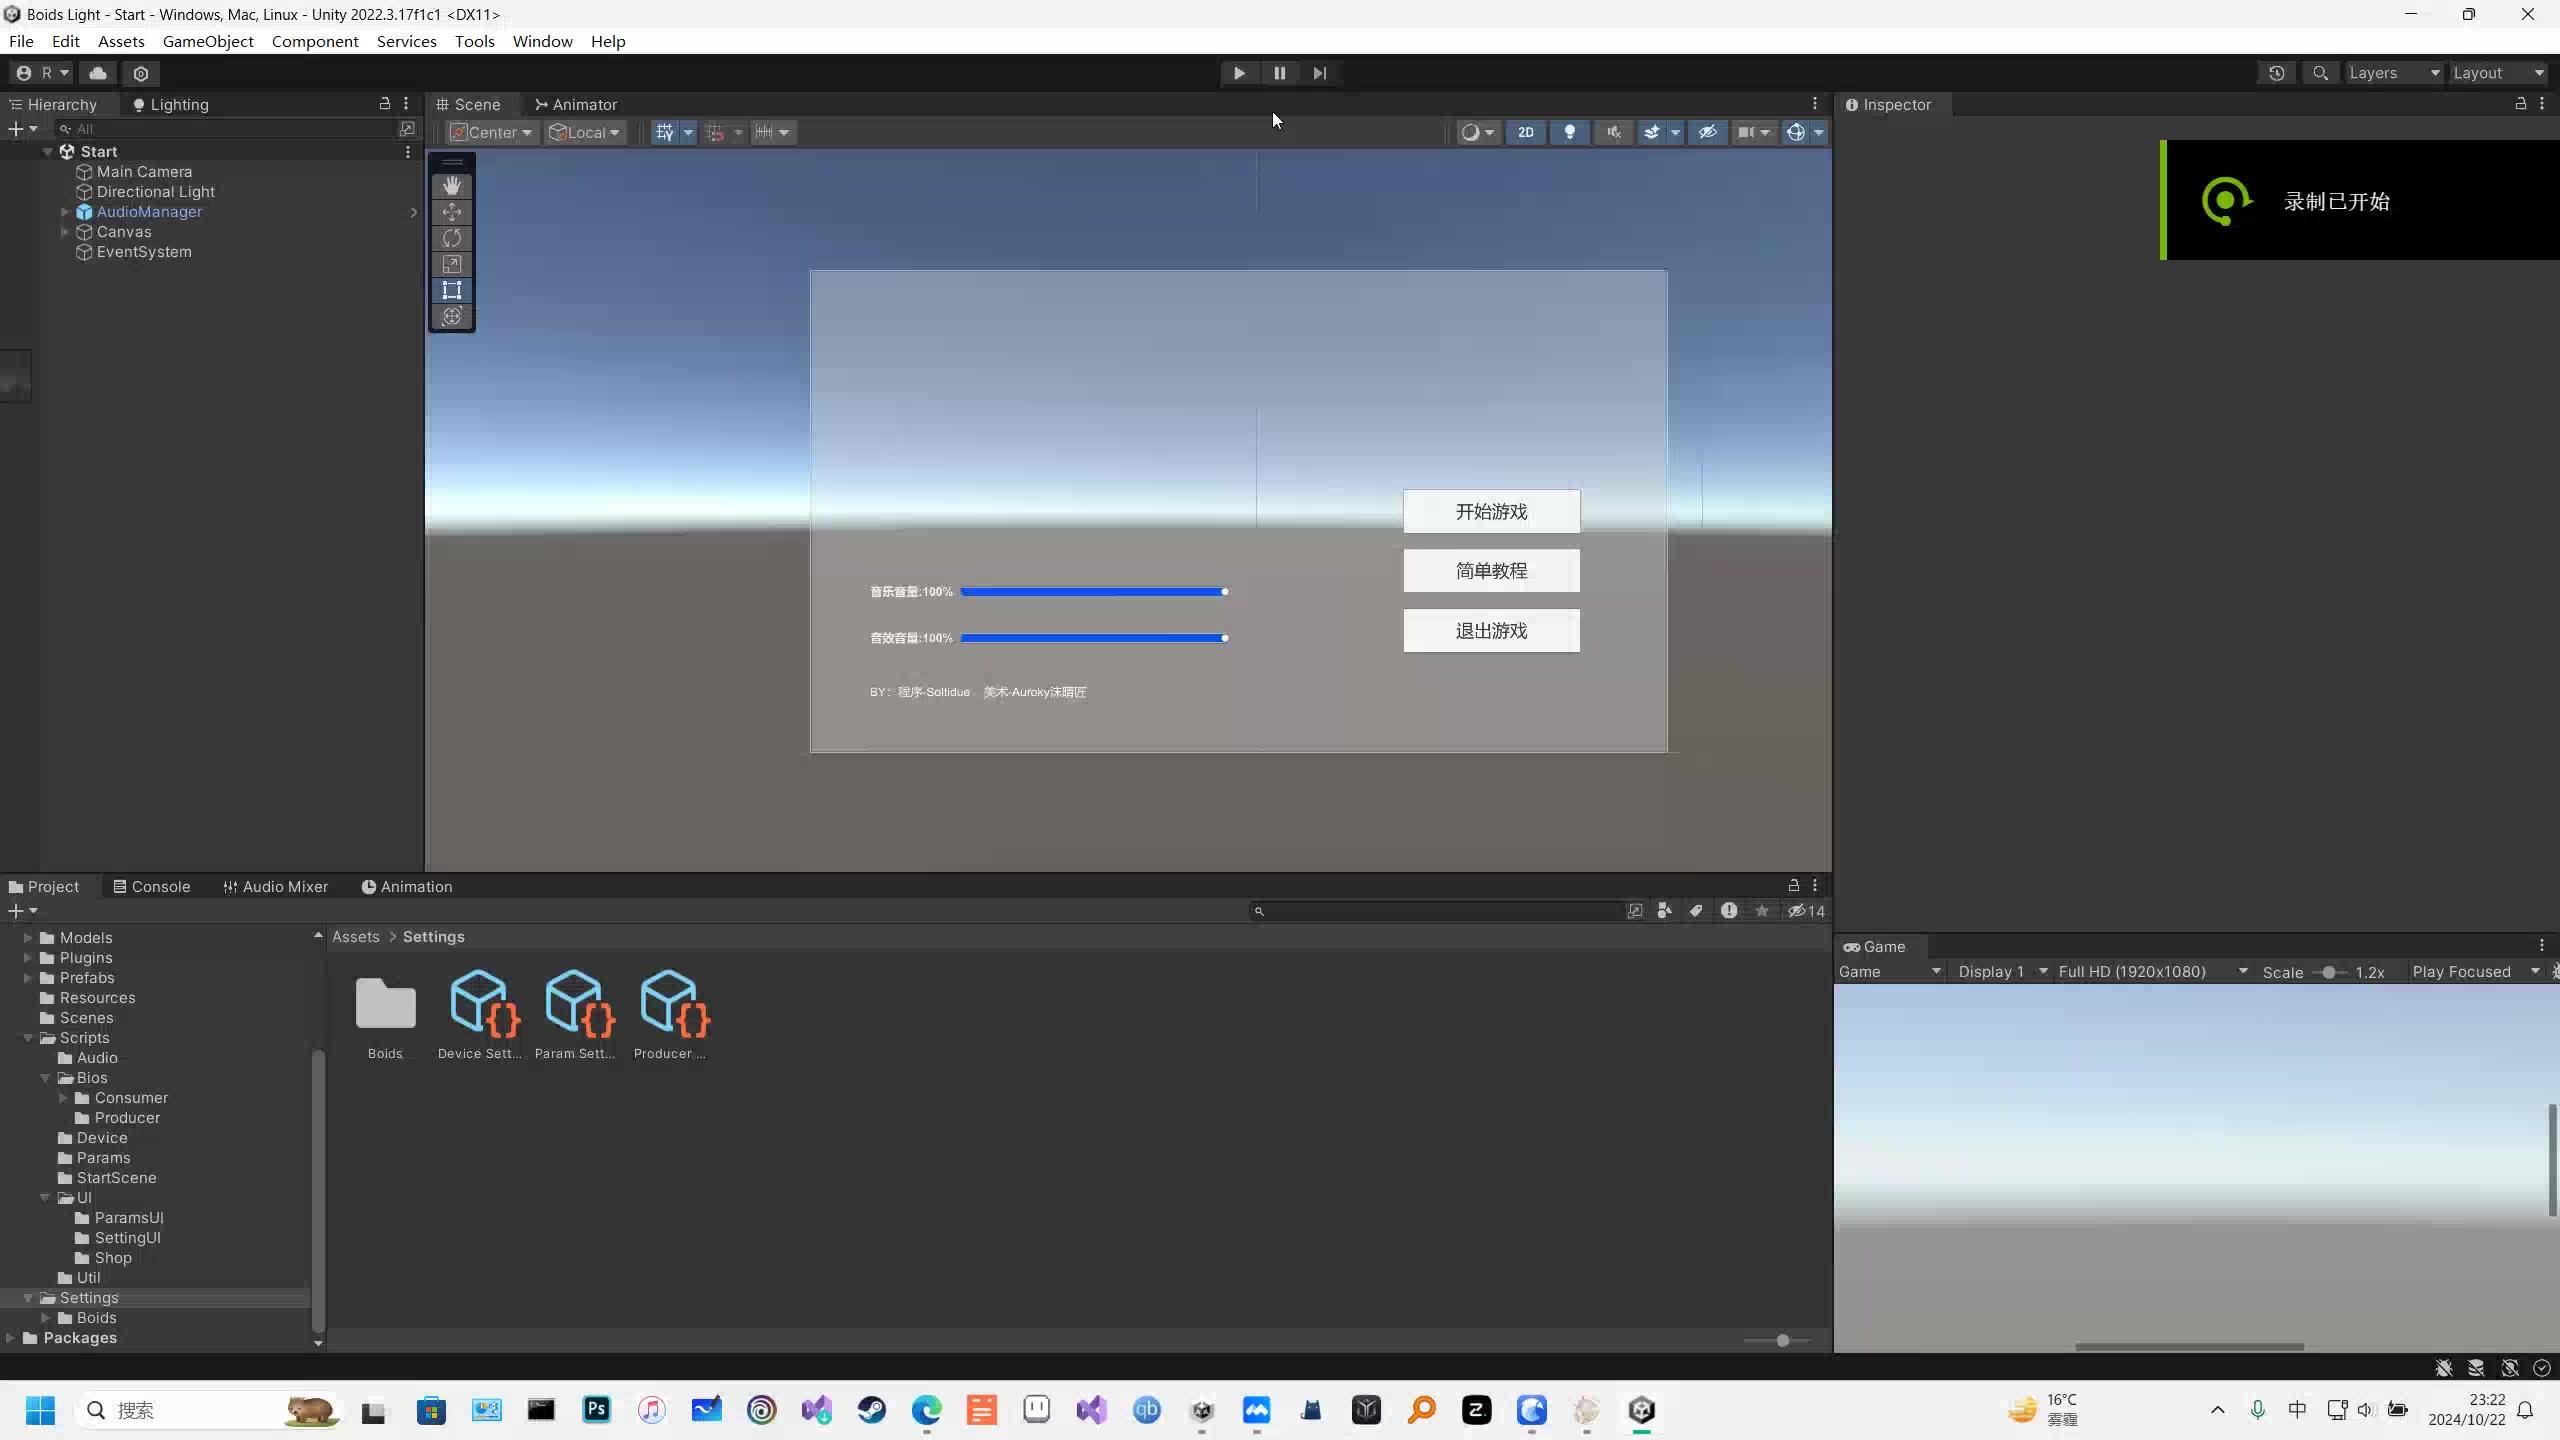Drag the 音乐音量 (Music Volume) slider
The width and height of the screenshot is (2560, 1440).
pos(1225,589)
